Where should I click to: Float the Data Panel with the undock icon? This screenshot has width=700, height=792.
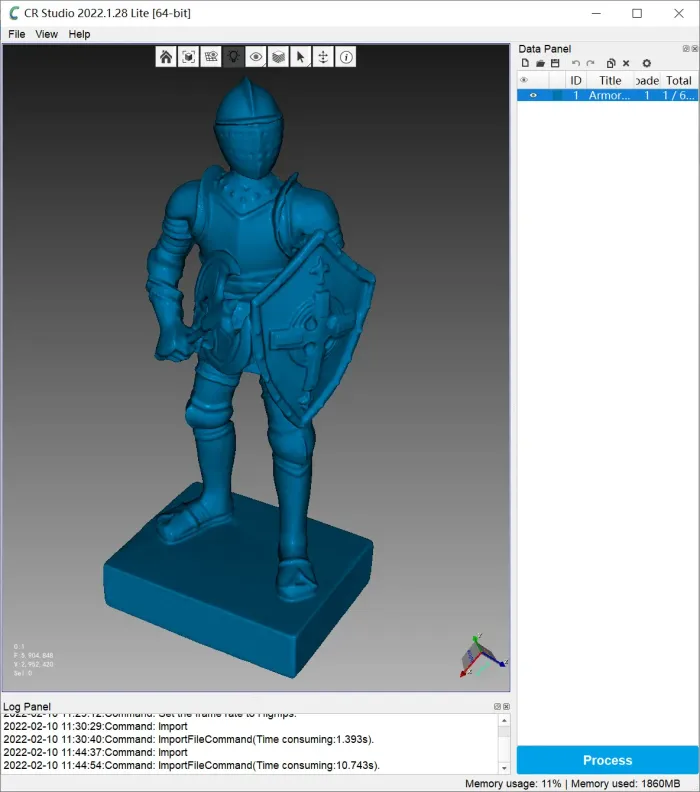(685, 48)
